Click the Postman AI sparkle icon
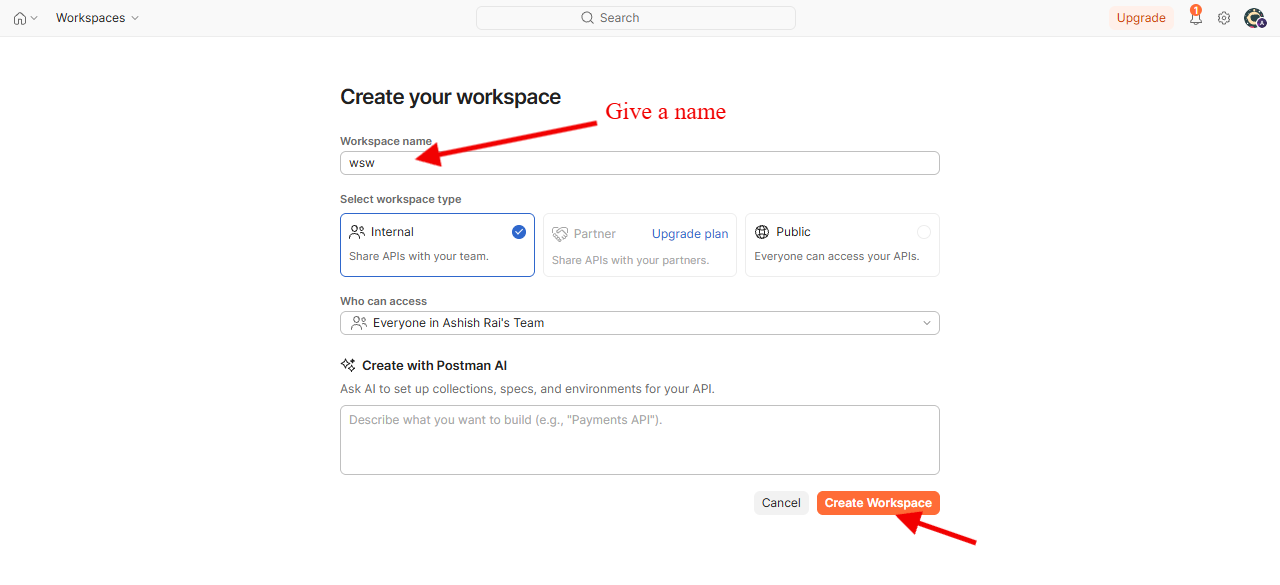This screenshot has height=585, width=1280. (348, 365)
